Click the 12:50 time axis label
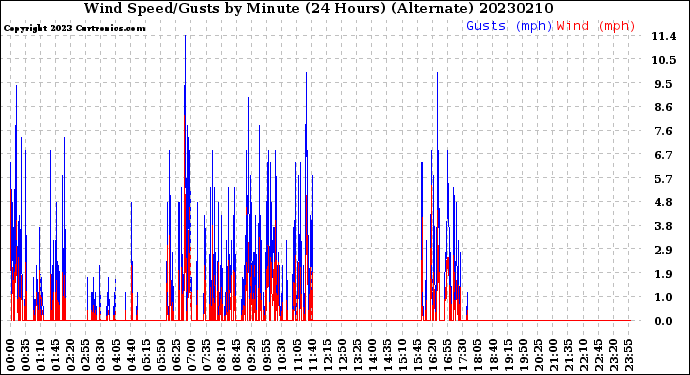690x375 pixels. [342, 355]
